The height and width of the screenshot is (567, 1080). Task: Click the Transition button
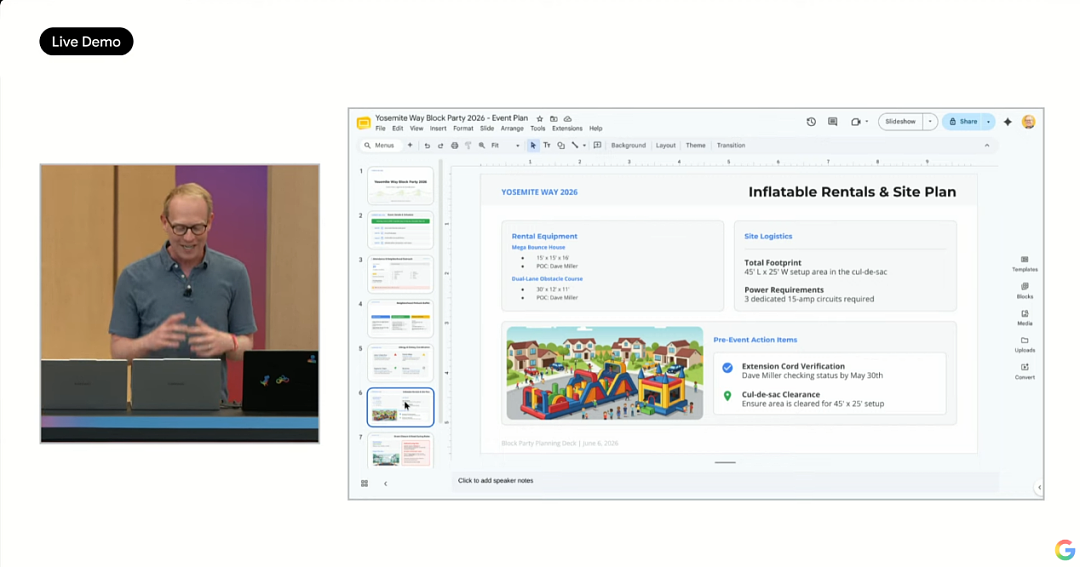731,145
